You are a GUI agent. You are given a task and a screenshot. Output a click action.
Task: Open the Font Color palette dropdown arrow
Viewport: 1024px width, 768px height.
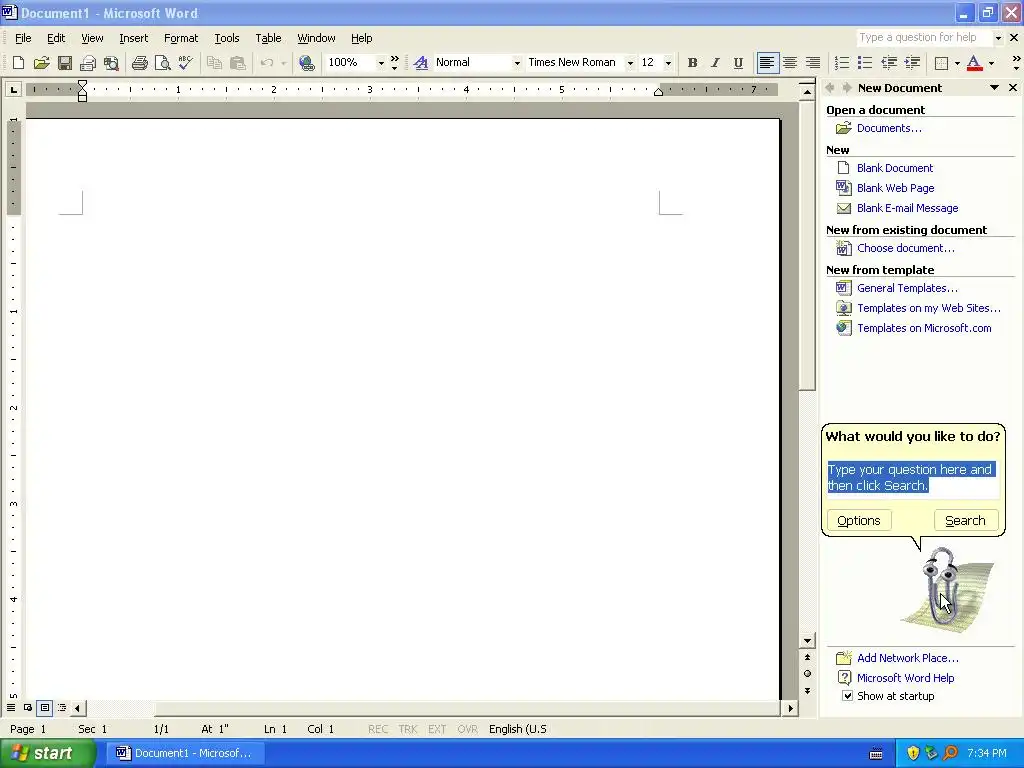click(991, 63)
